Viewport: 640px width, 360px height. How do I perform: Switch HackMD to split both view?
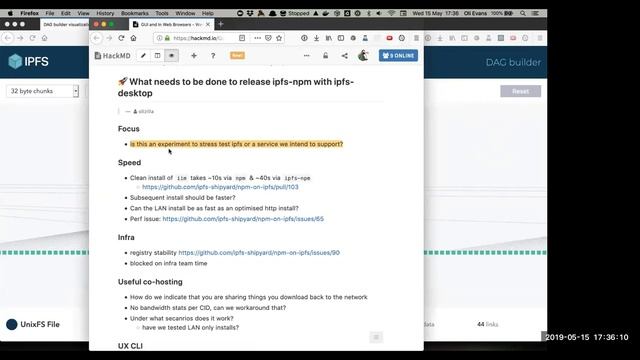[x=158, y=56]
